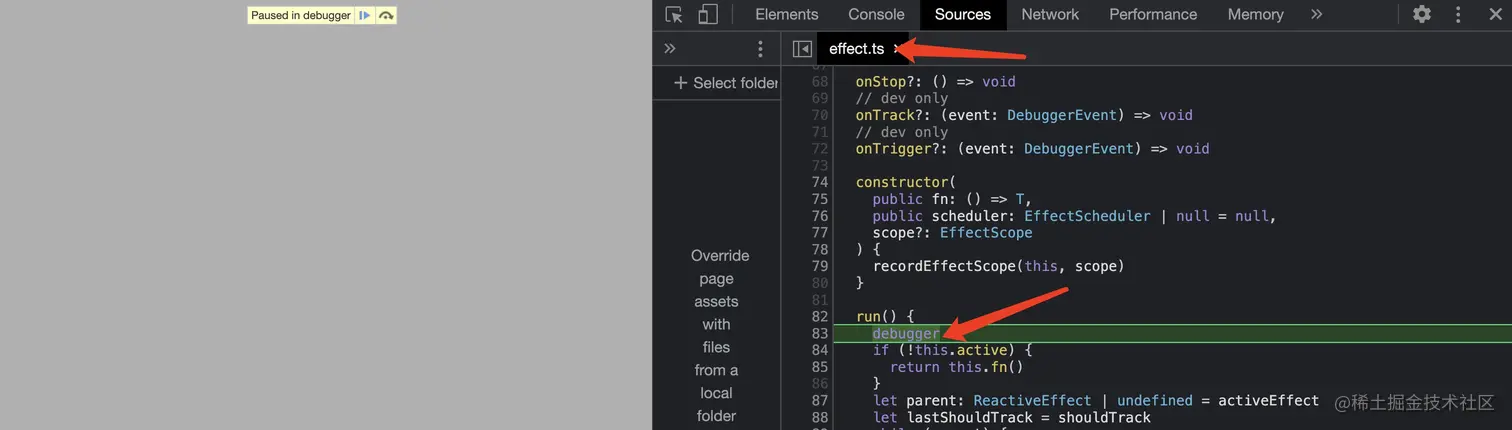The width and height of the screenshot is (1512, 430).
Task: Click the constructor( keyword line
Action: (x=906, y=182)
